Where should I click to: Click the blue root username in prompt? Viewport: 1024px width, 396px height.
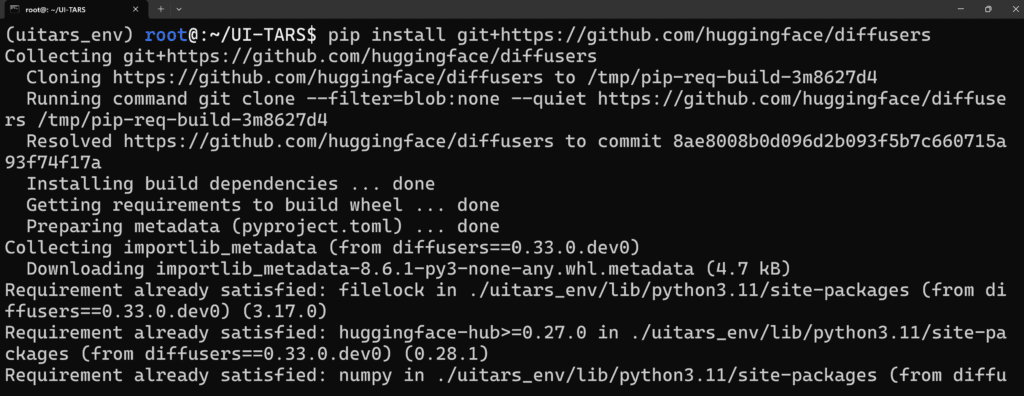167,35
